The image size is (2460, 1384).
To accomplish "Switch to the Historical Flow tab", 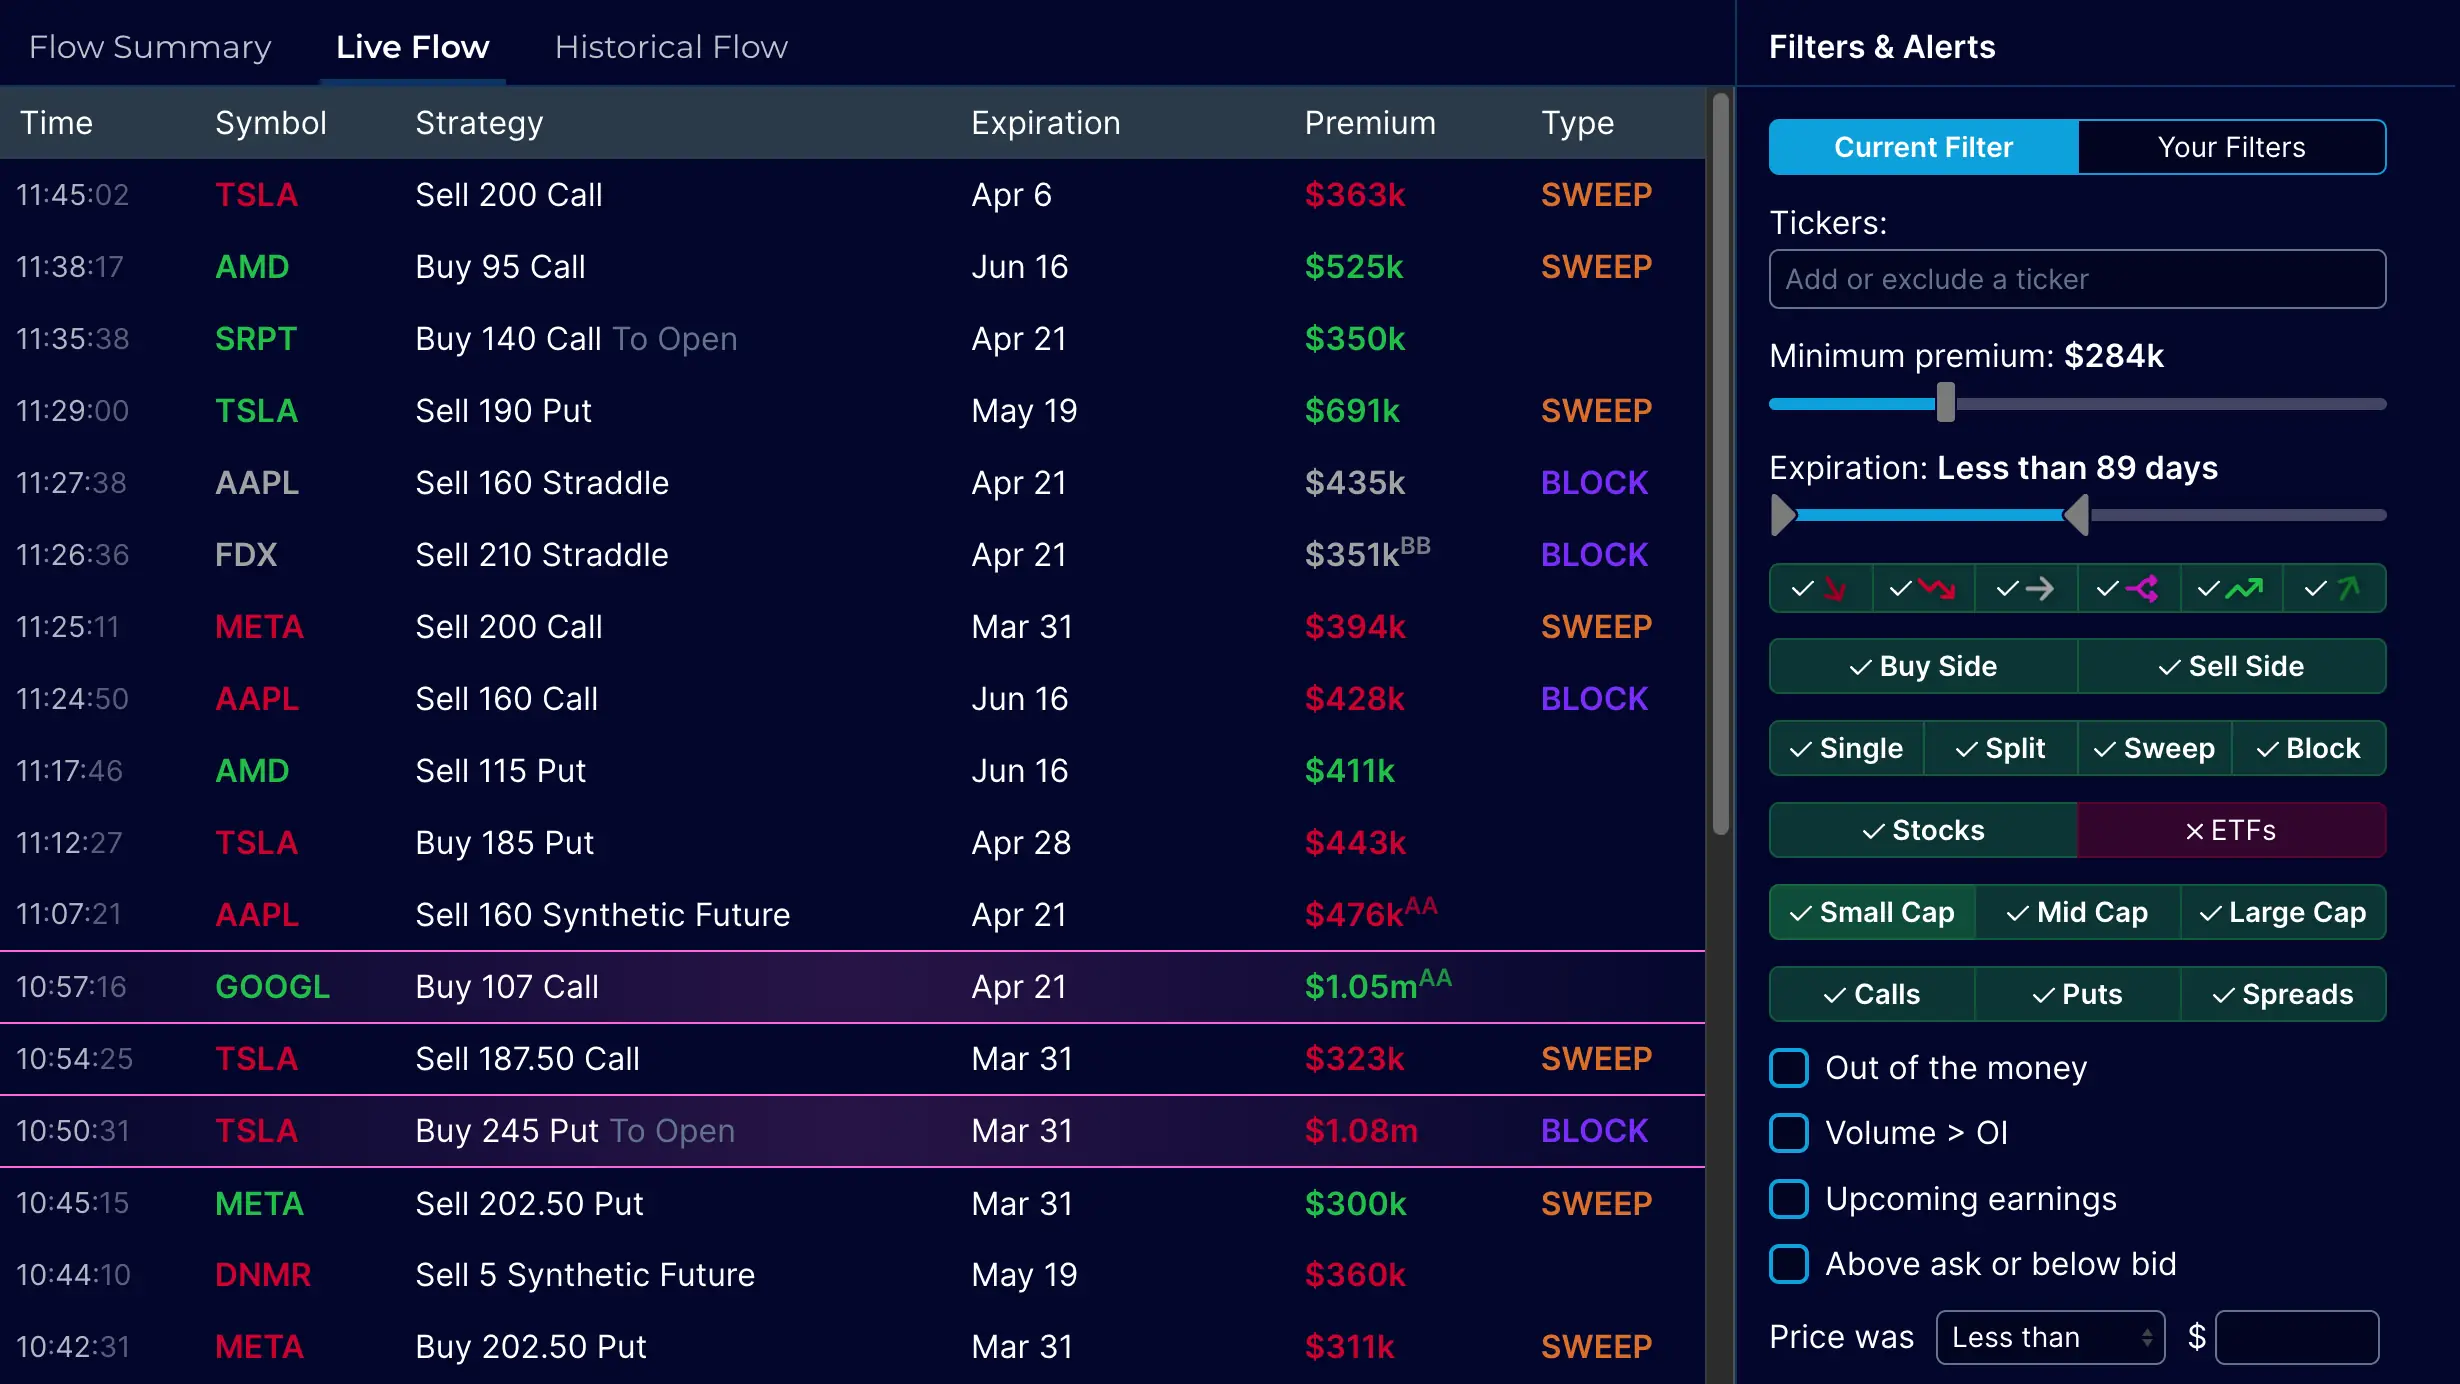I will point(672,46).
